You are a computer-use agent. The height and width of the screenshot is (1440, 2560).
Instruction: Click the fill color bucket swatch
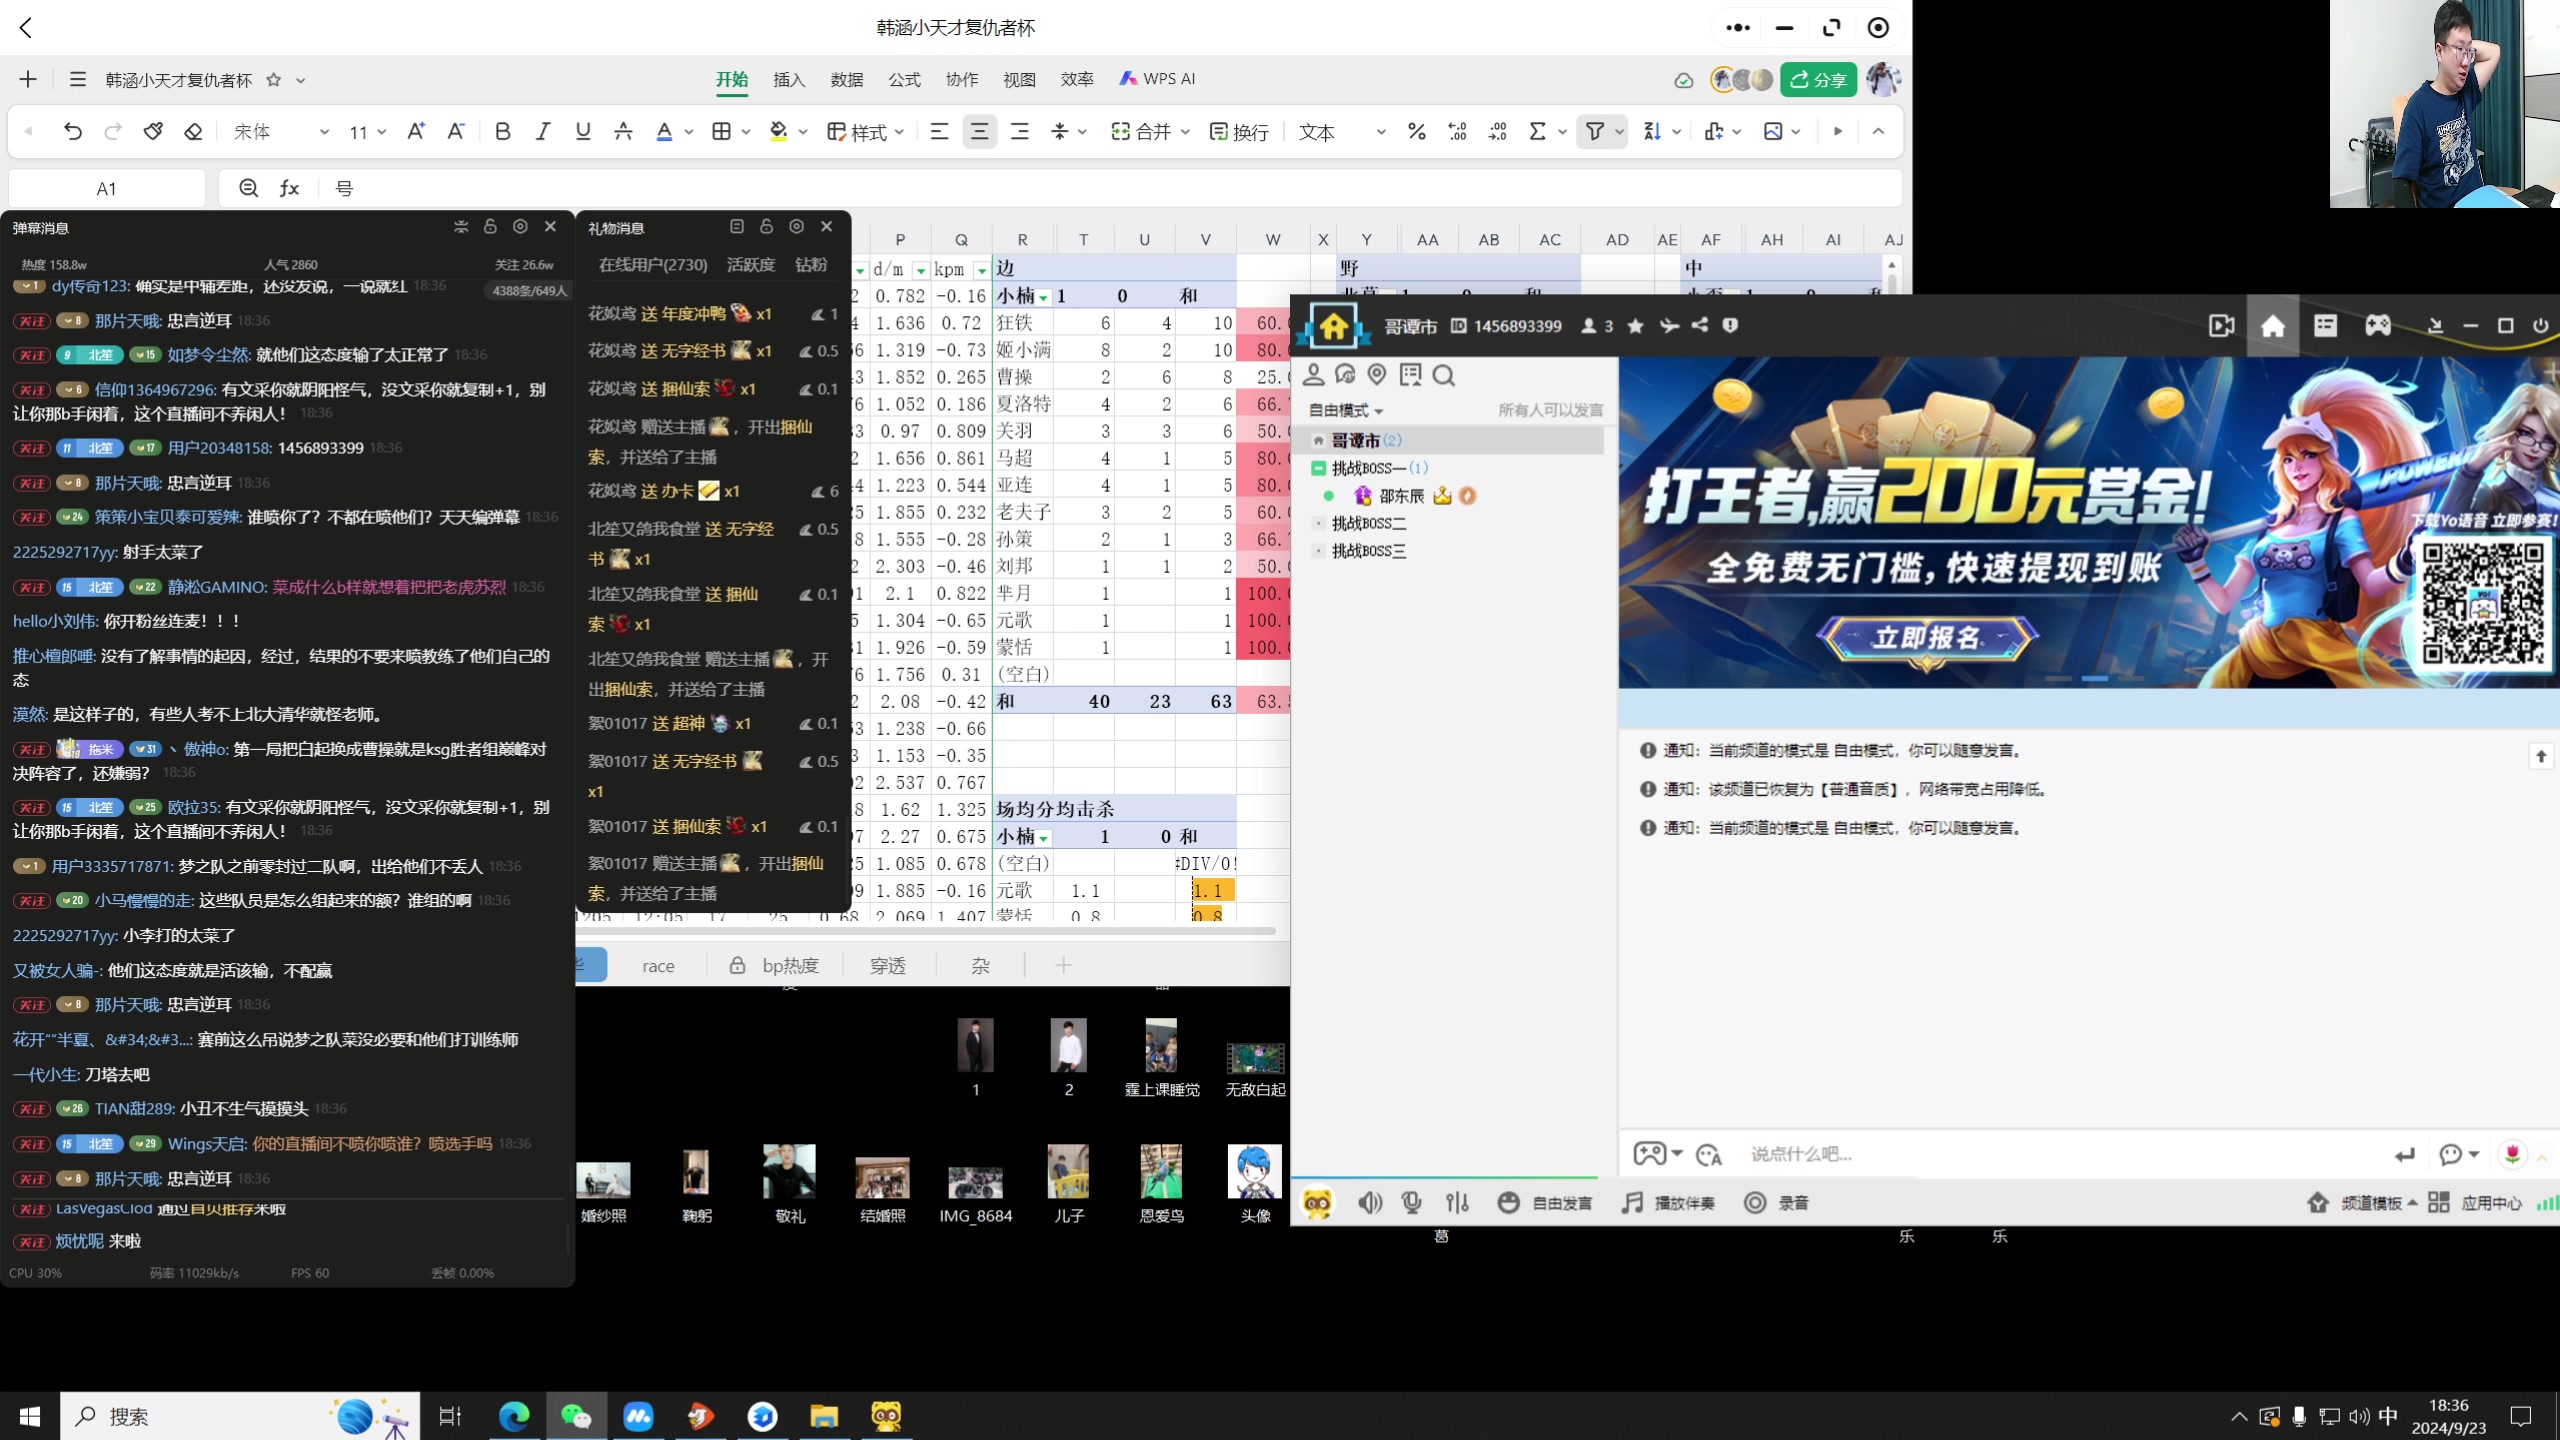coord(779,131)
